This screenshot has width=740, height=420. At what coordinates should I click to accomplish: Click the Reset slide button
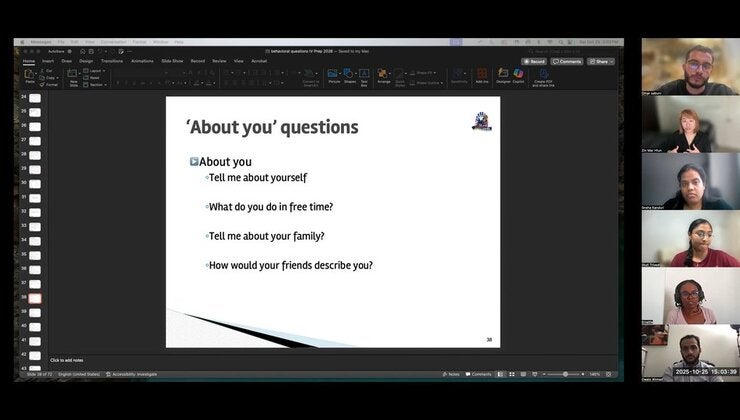click(92, 78)
